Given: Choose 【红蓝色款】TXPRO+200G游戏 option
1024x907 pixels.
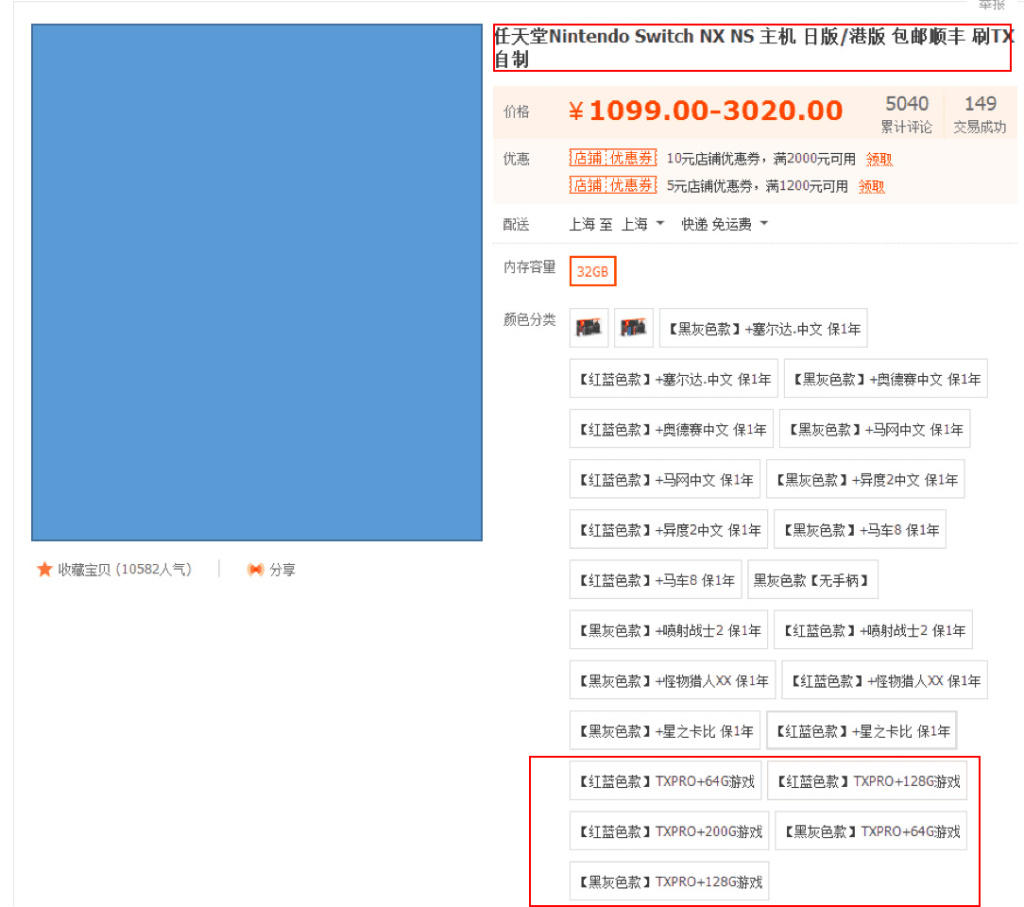Looking at the screenshot, I should pos(669,831).
